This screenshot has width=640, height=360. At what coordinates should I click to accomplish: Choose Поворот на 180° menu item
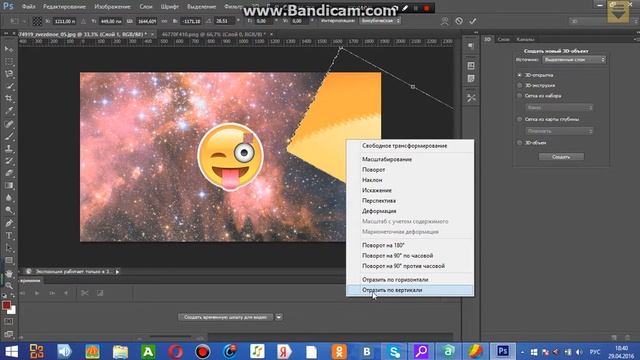(410, 245)
